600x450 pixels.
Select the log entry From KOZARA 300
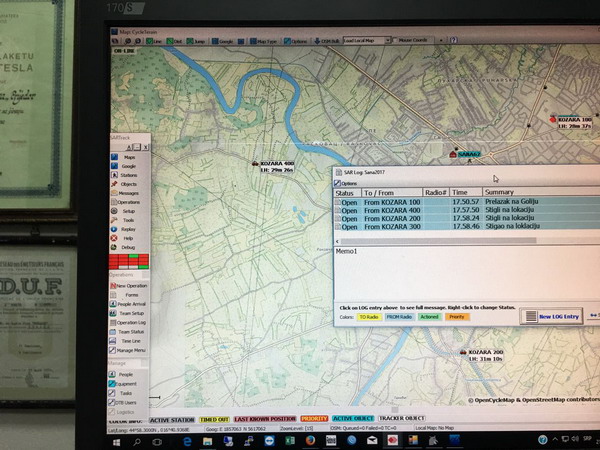pos(467,227)
